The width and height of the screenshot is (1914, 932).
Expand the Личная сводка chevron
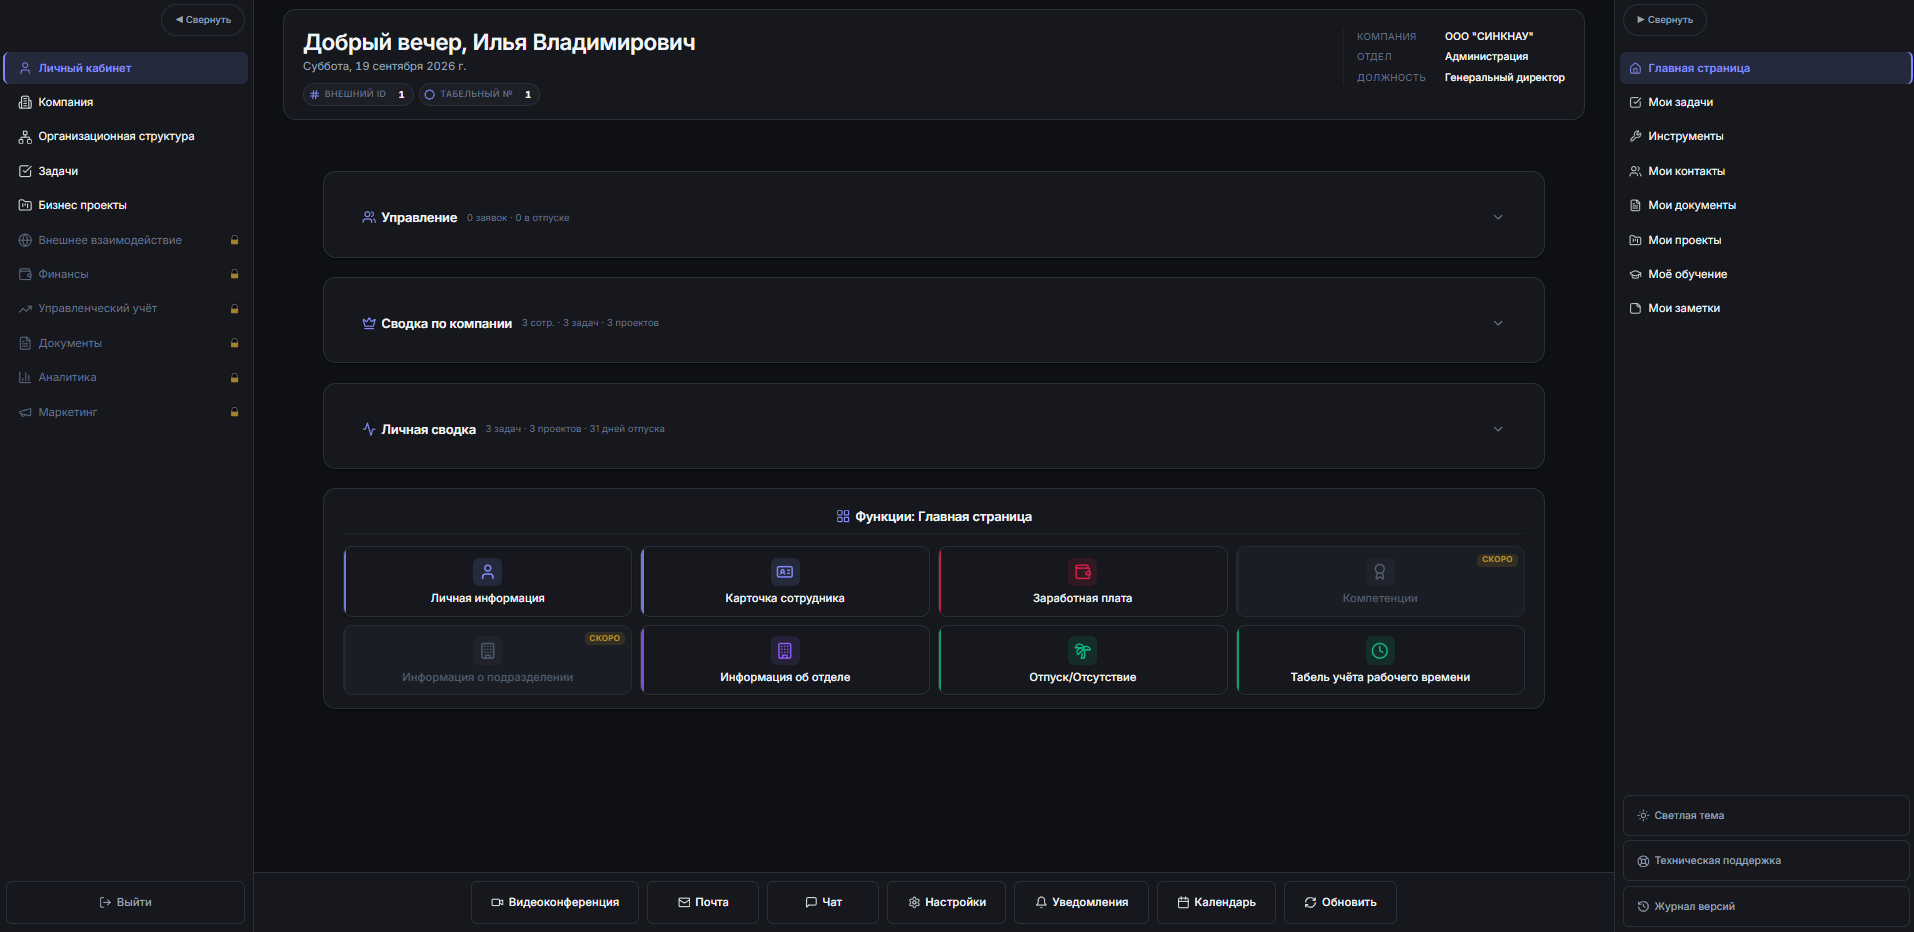pyautogui.click(x=1498, y=429)
